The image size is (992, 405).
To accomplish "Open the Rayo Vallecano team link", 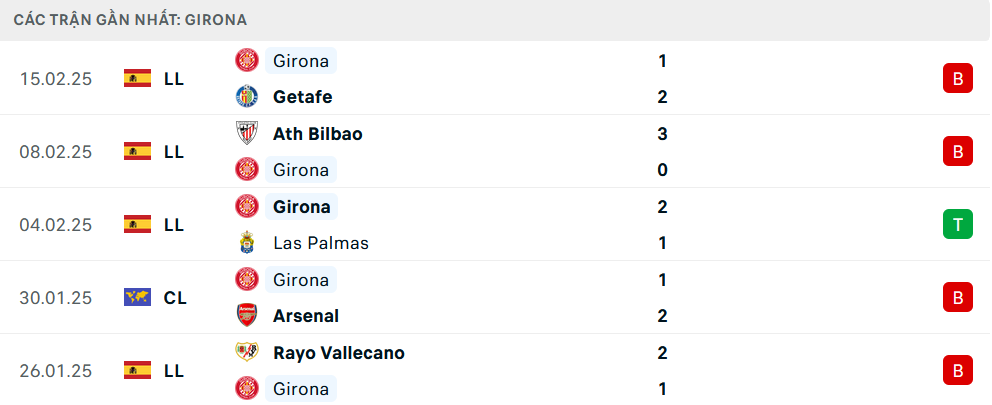I will click(338, 353).
